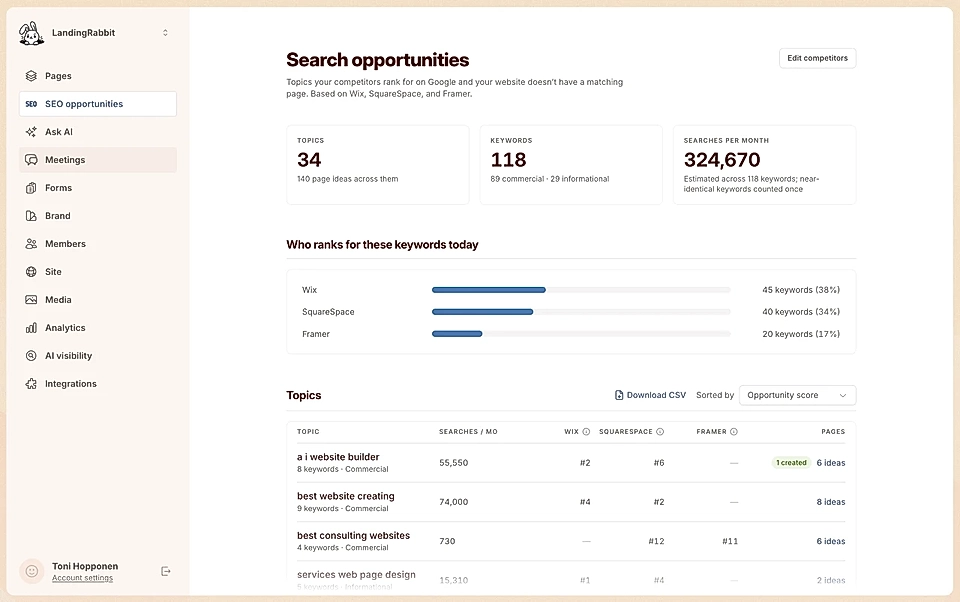Go to Site settings item

[98, 272]
